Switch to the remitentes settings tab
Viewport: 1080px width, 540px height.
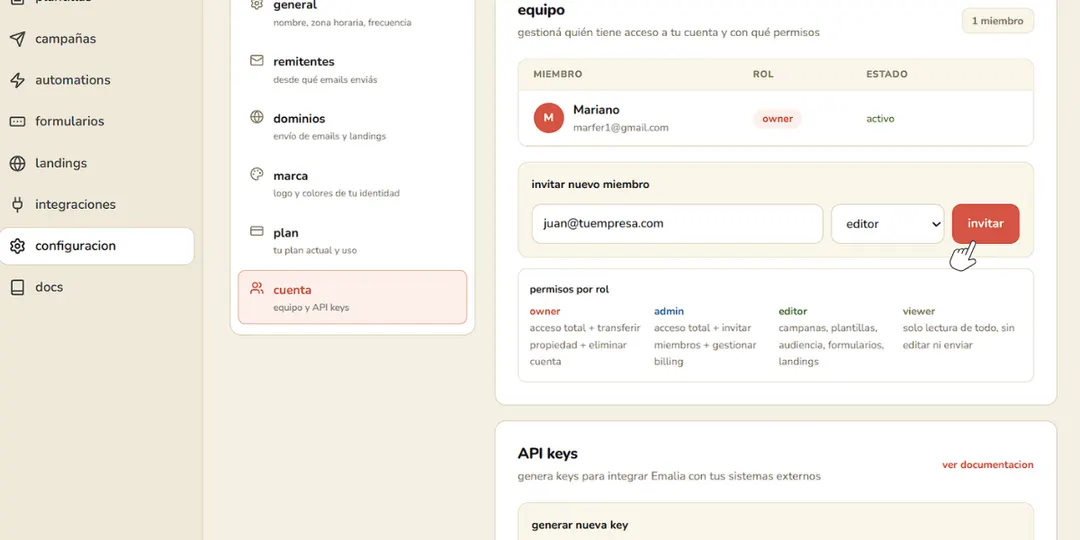click(x=352, y=69)
